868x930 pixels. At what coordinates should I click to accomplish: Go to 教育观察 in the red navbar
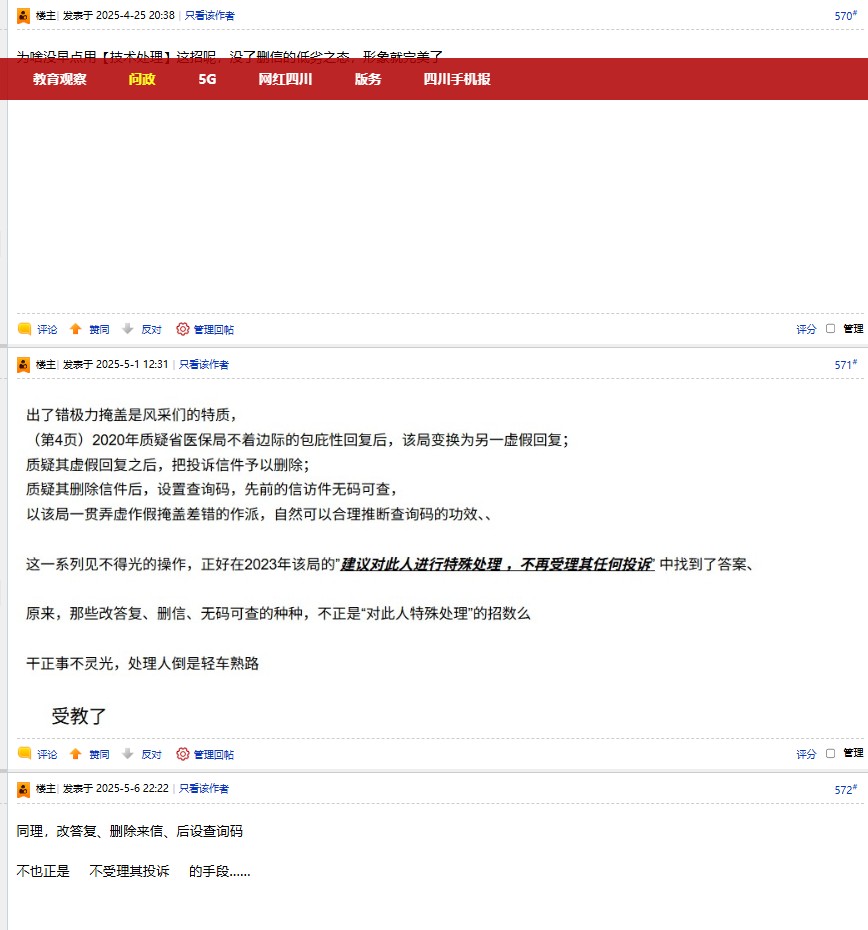(60, 79)
